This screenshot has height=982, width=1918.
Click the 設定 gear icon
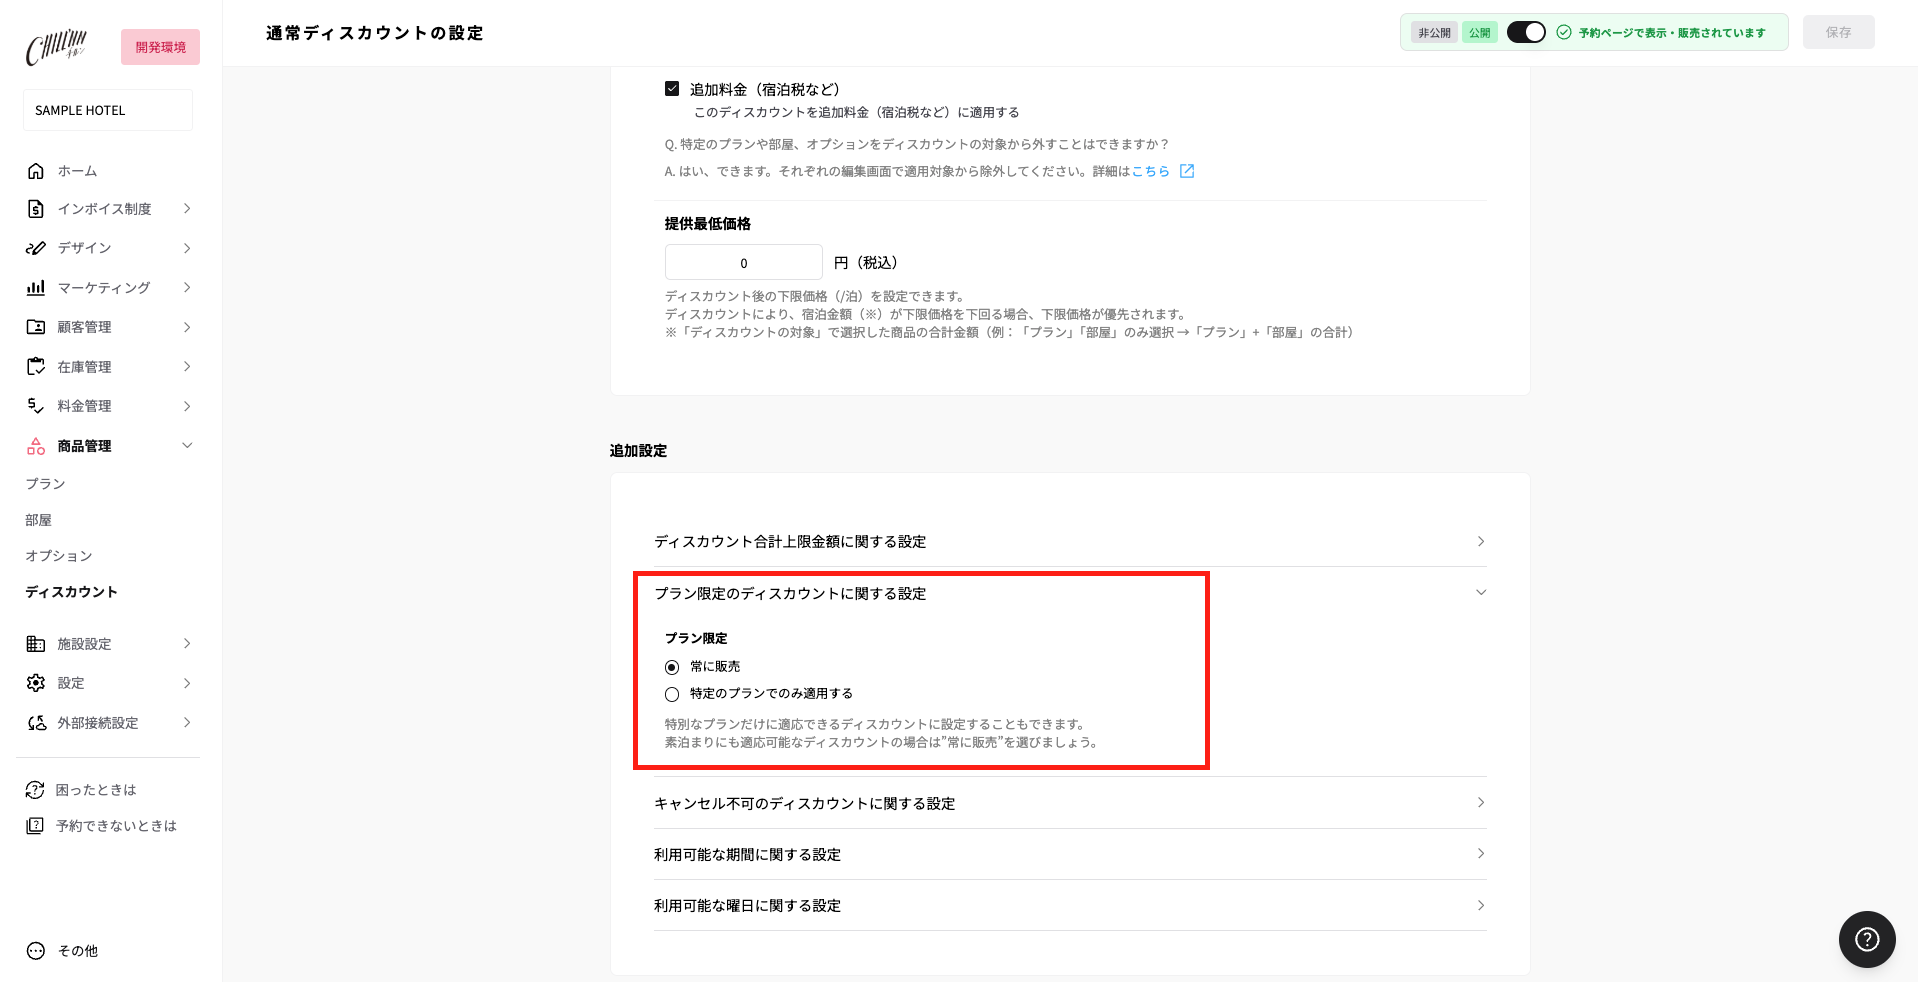tap(36, 683)
